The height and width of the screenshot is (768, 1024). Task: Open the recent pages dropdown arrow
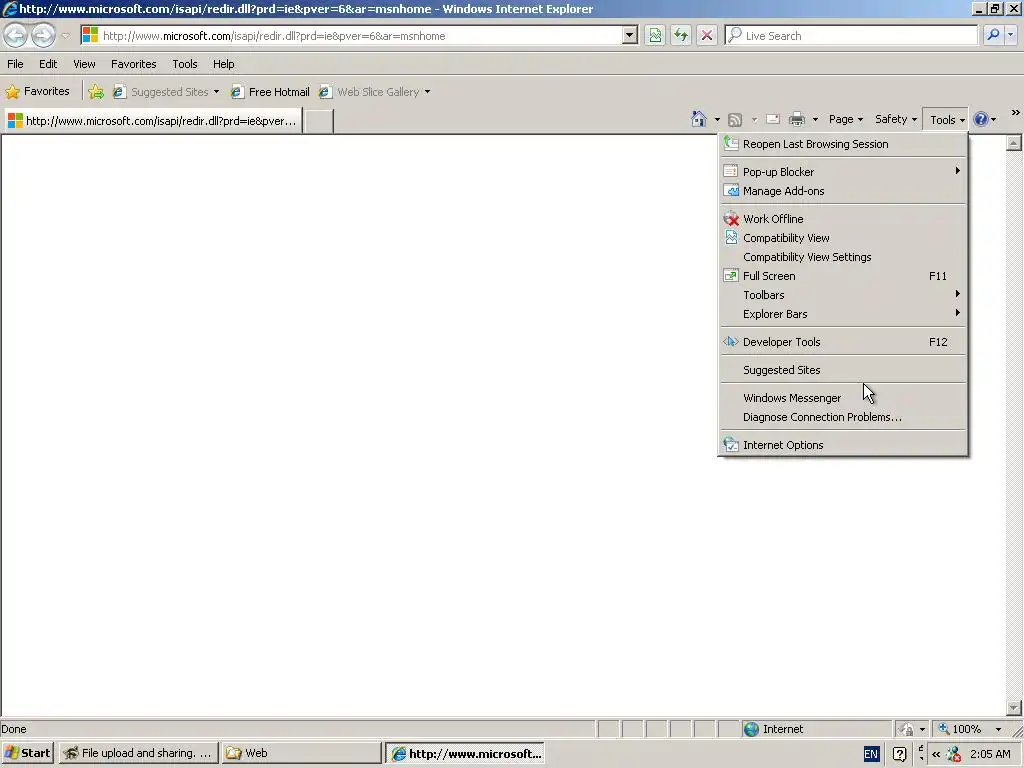[x=65, y=35]
